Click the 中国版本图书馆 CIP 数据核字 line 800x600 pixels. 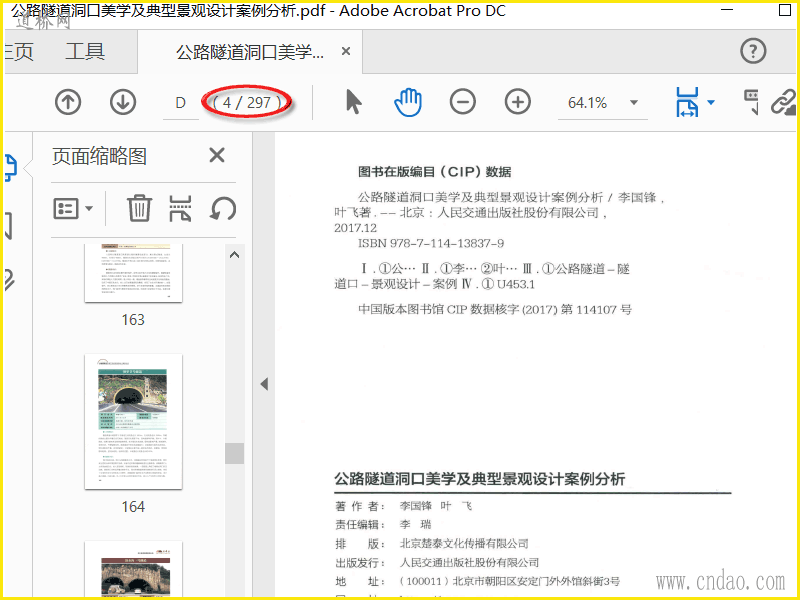[495, 310]
